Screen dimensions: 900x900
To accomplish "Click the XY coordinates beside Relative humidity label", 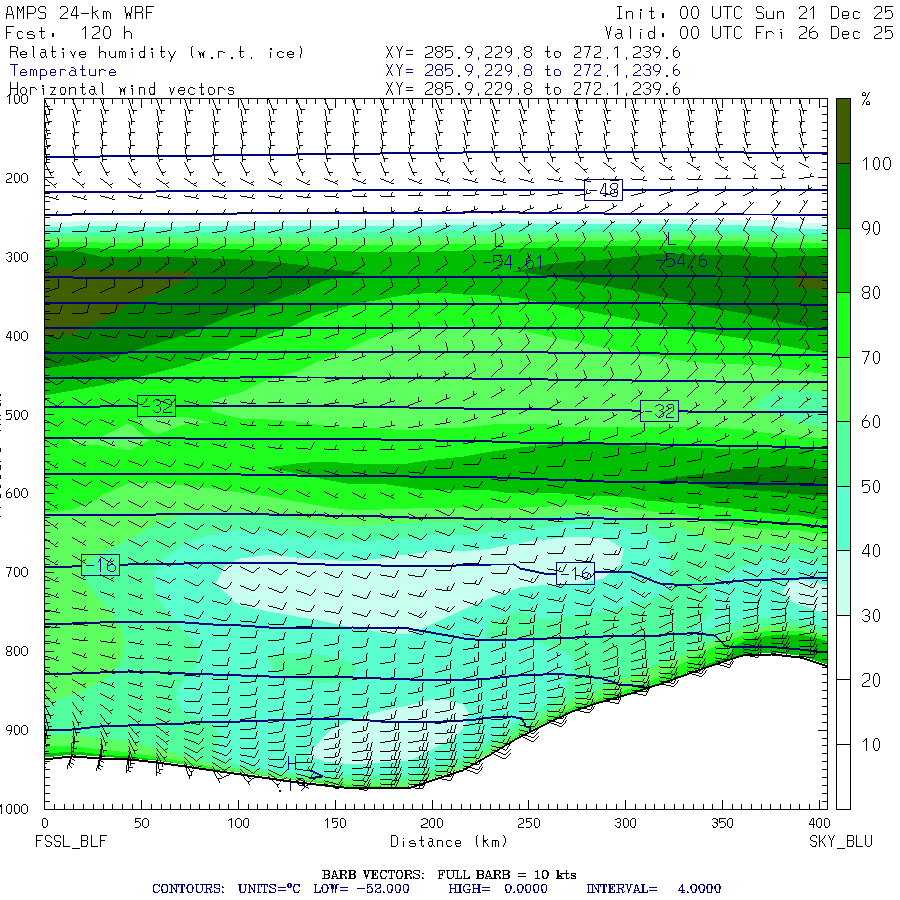I will (533, 53).
